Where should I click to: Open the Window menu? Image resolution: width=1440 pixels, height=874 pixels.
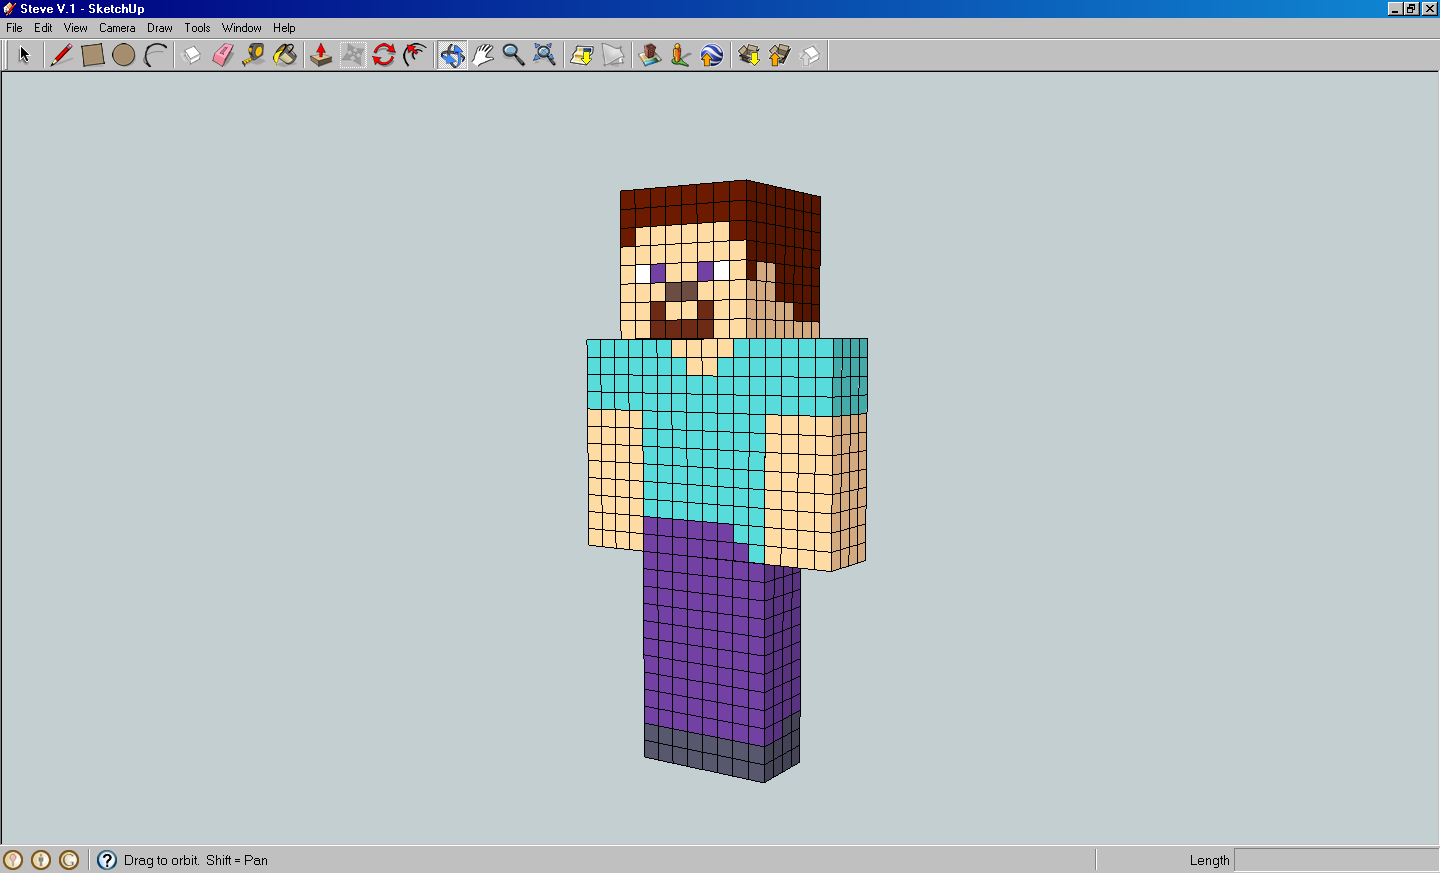241,28
